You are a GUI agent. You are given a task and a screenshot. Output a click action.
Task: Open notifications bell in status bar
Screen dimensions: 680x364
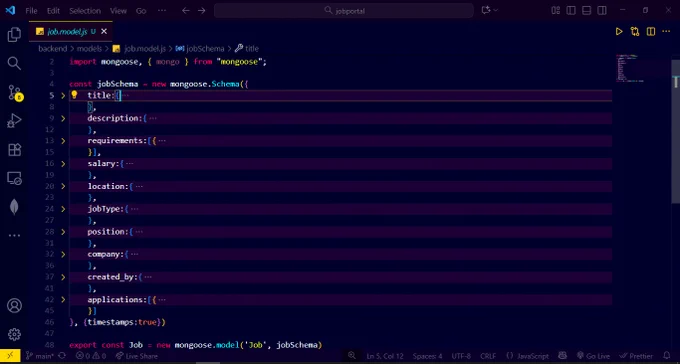click(667, 356)
